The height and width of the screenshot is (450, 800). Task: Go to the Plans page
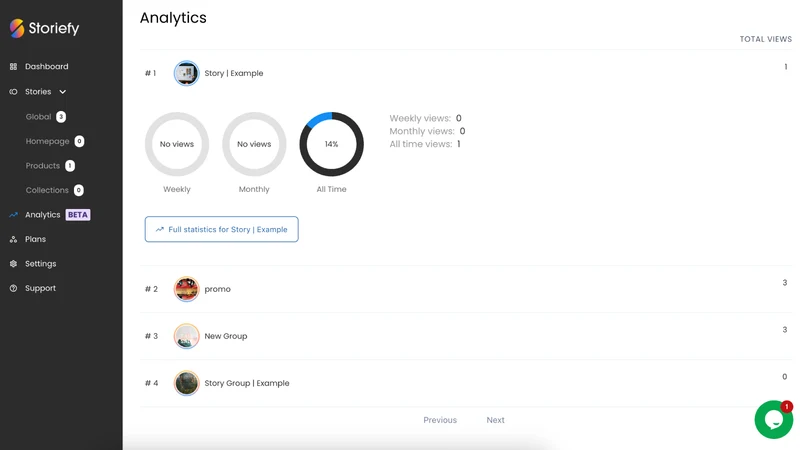click(x=35, y=239)
